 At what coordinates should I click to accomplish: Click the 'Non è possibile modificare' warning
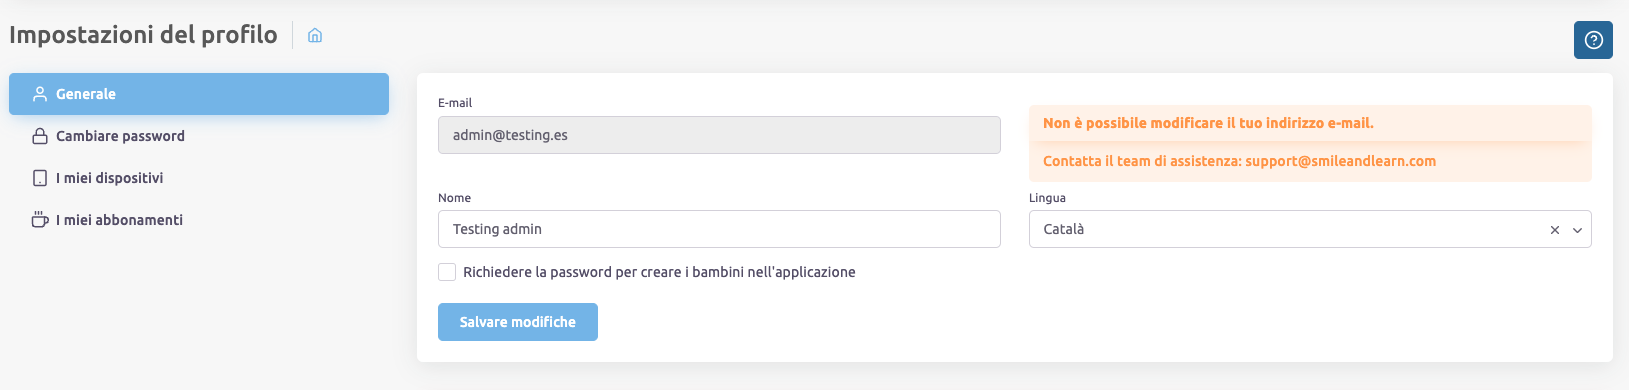click(x=1208, y=123)
